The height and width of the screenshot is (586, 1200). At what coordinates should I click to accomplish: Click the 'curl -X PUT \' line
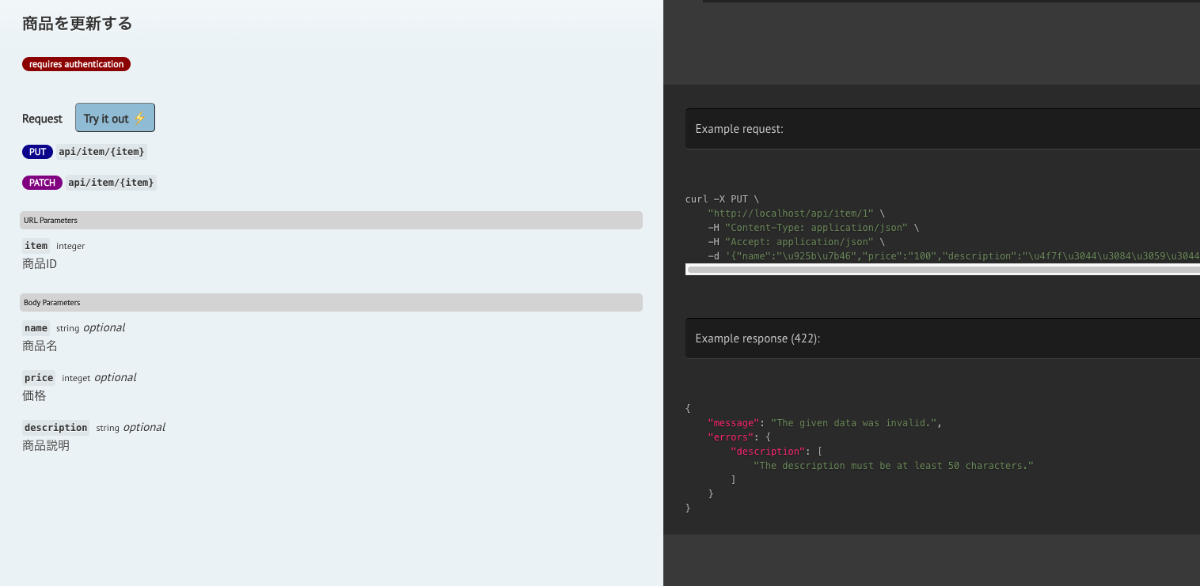coord(722,199)
